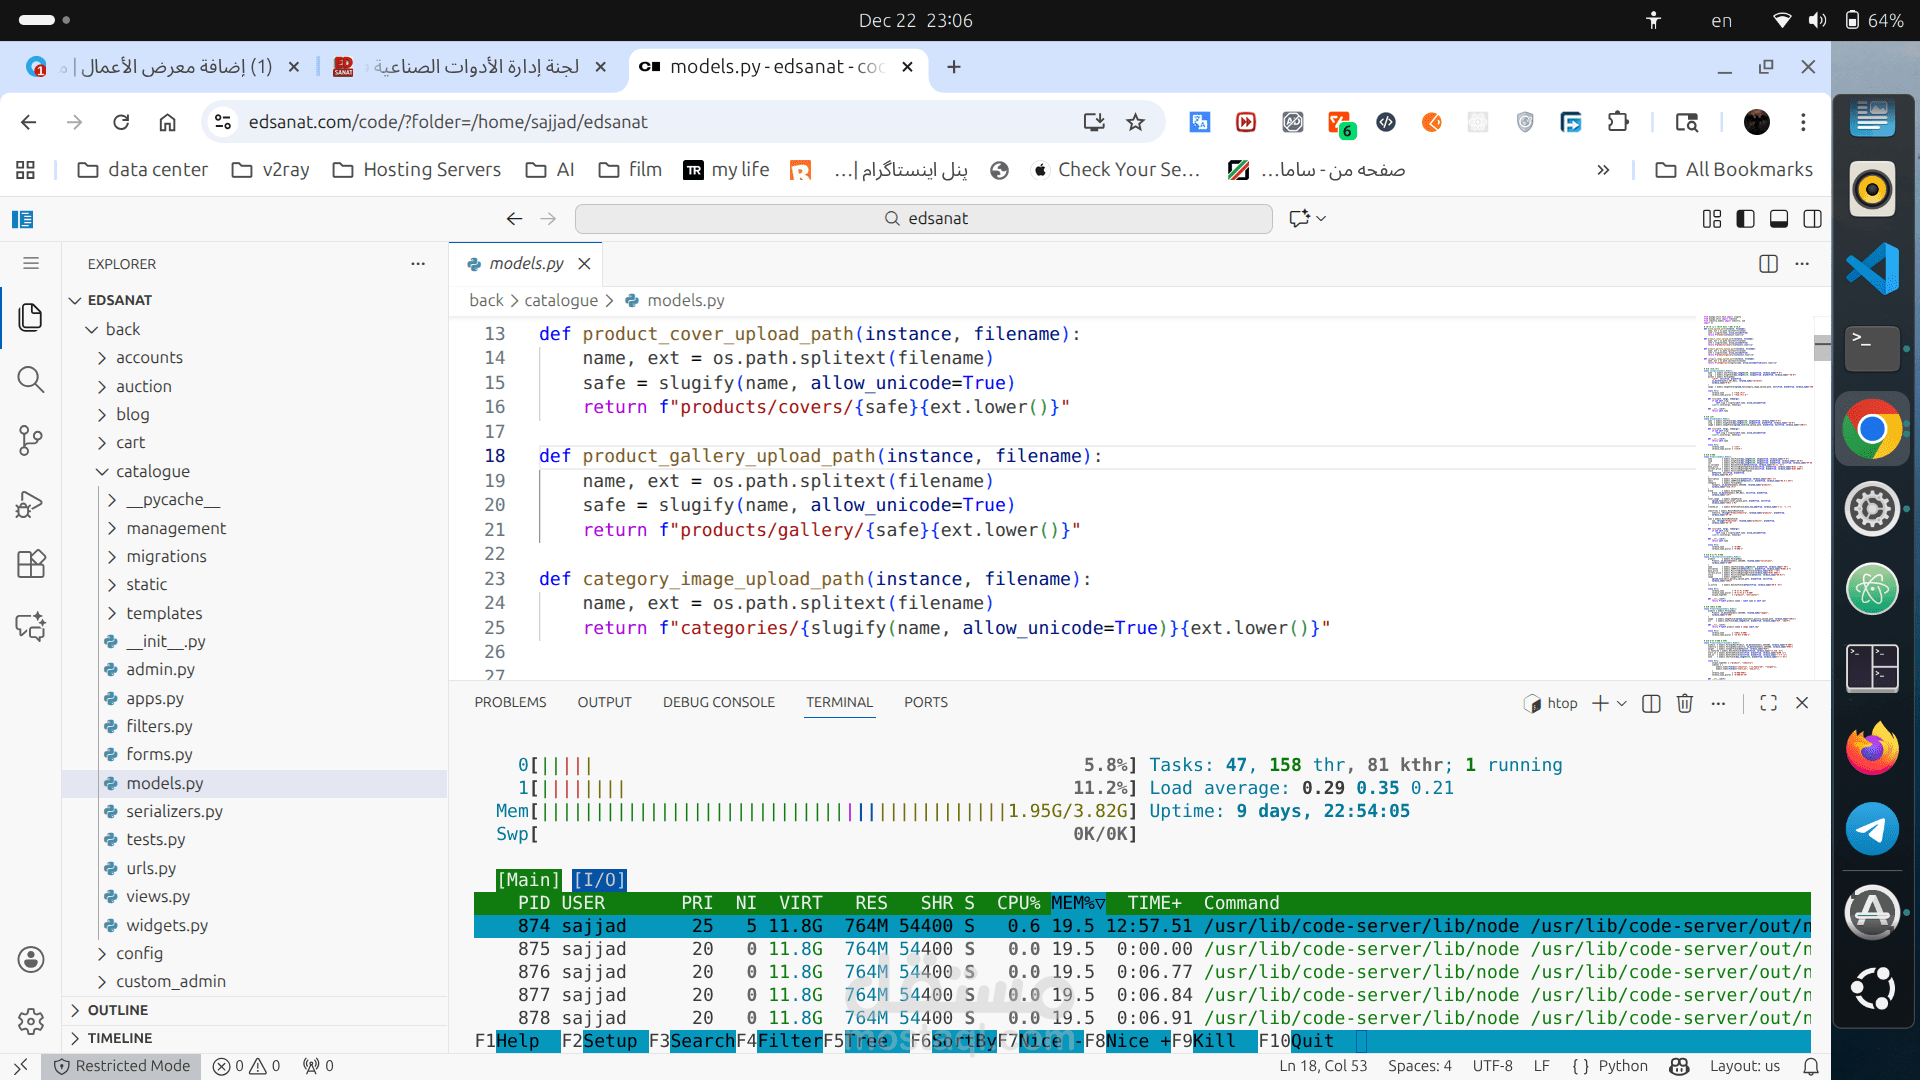The image size is (1920, 1080).
Task: Click the editor minimap scroll slider
Action: click(1822, 347)
